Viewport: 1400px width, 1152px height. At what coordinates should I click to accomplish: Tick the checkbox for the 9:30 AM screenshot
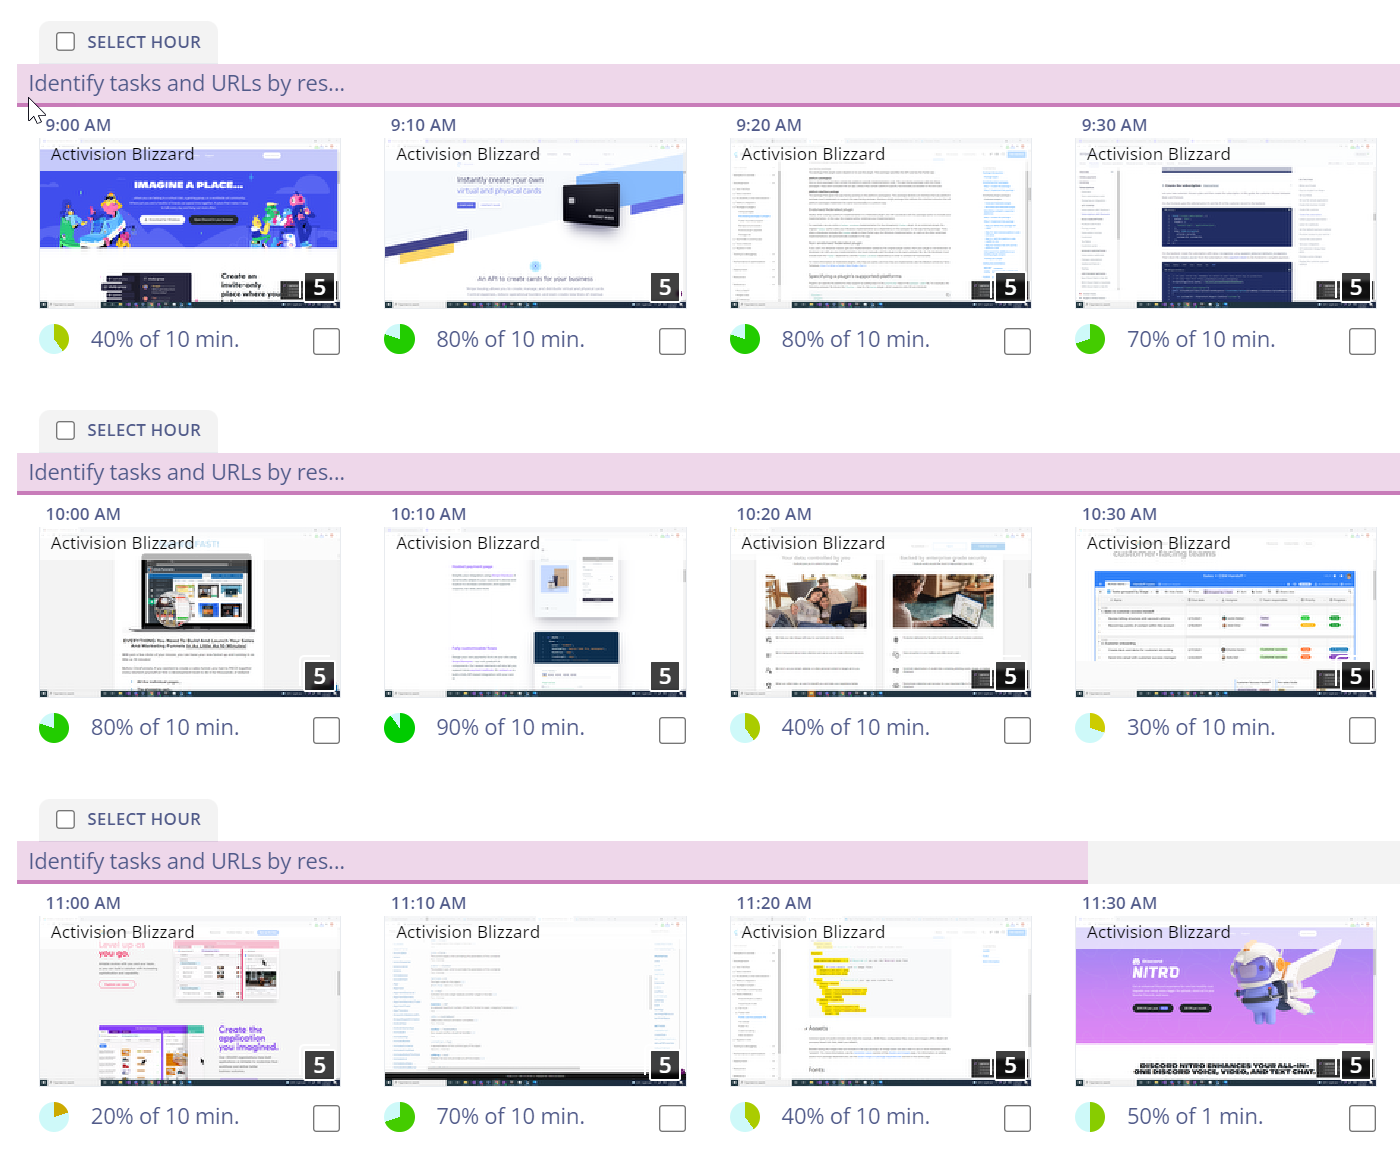click(1363, 341)
